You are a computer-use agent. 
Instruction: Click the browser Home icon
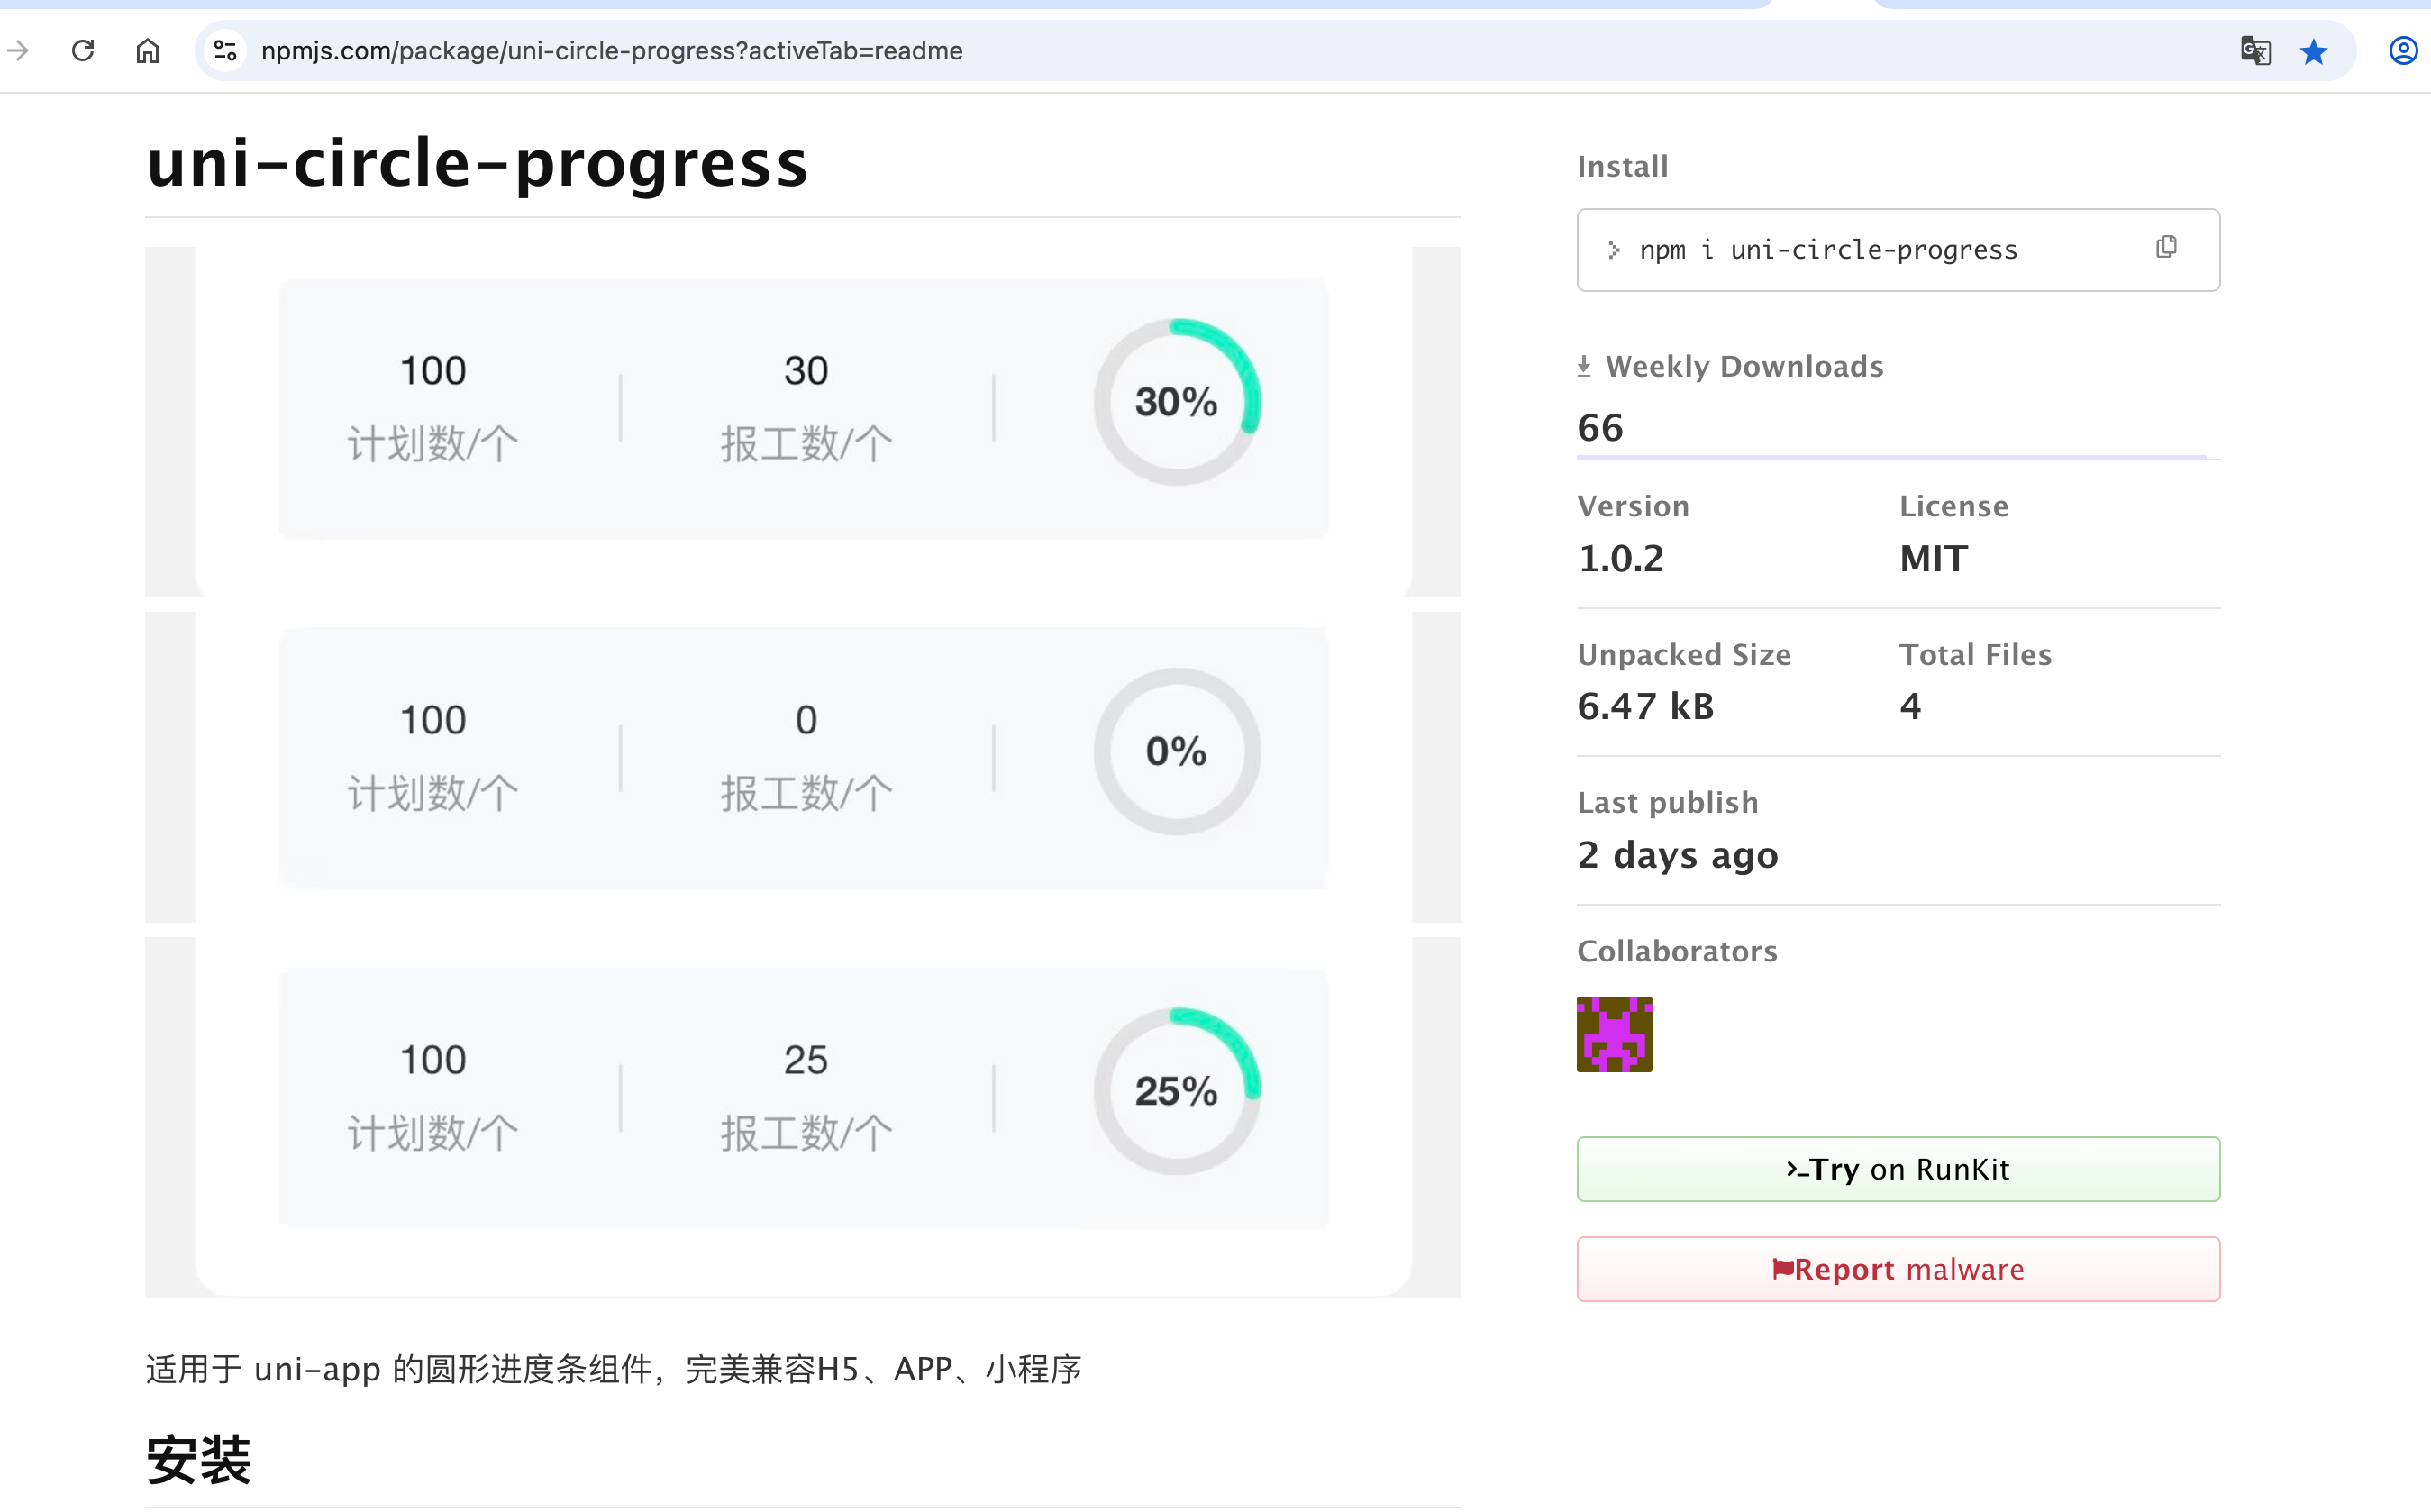pyautogui.click(x=147, y=50)
